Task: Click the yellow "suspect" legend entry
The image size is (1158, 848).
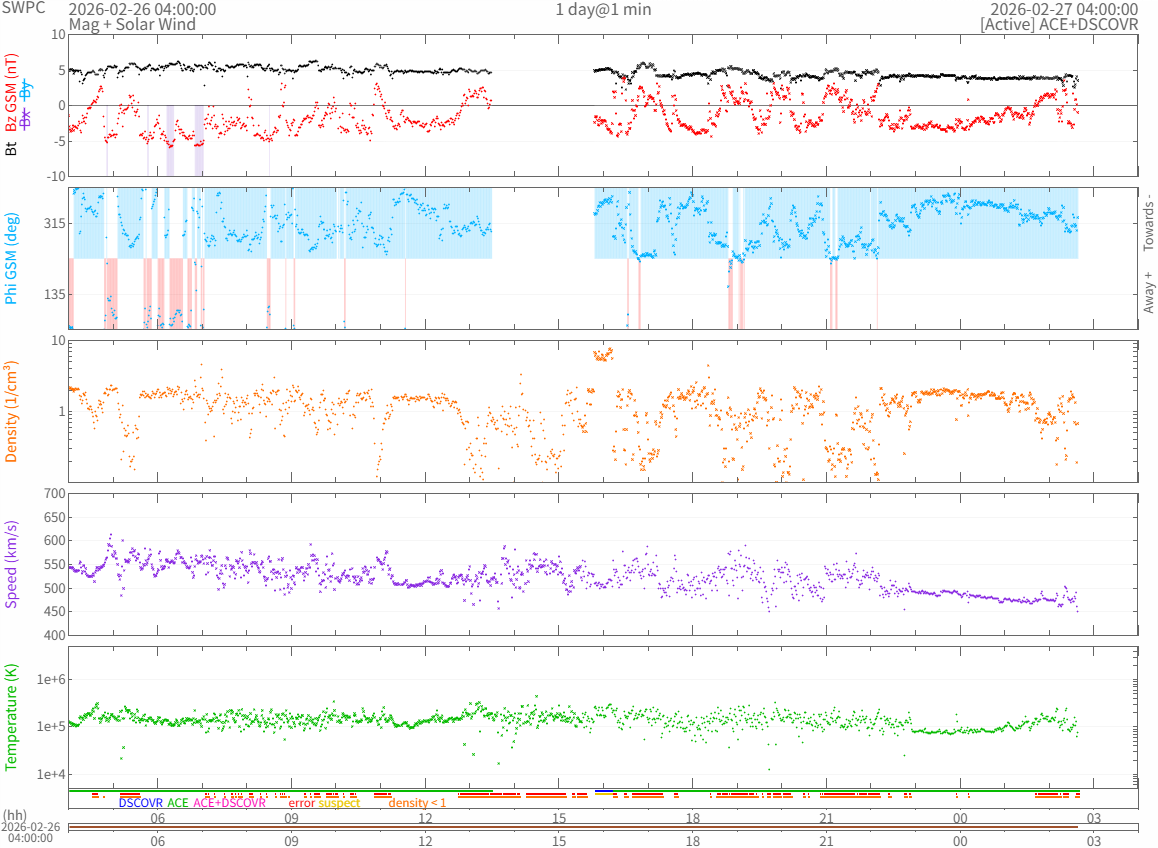Action: pos(339,803)
